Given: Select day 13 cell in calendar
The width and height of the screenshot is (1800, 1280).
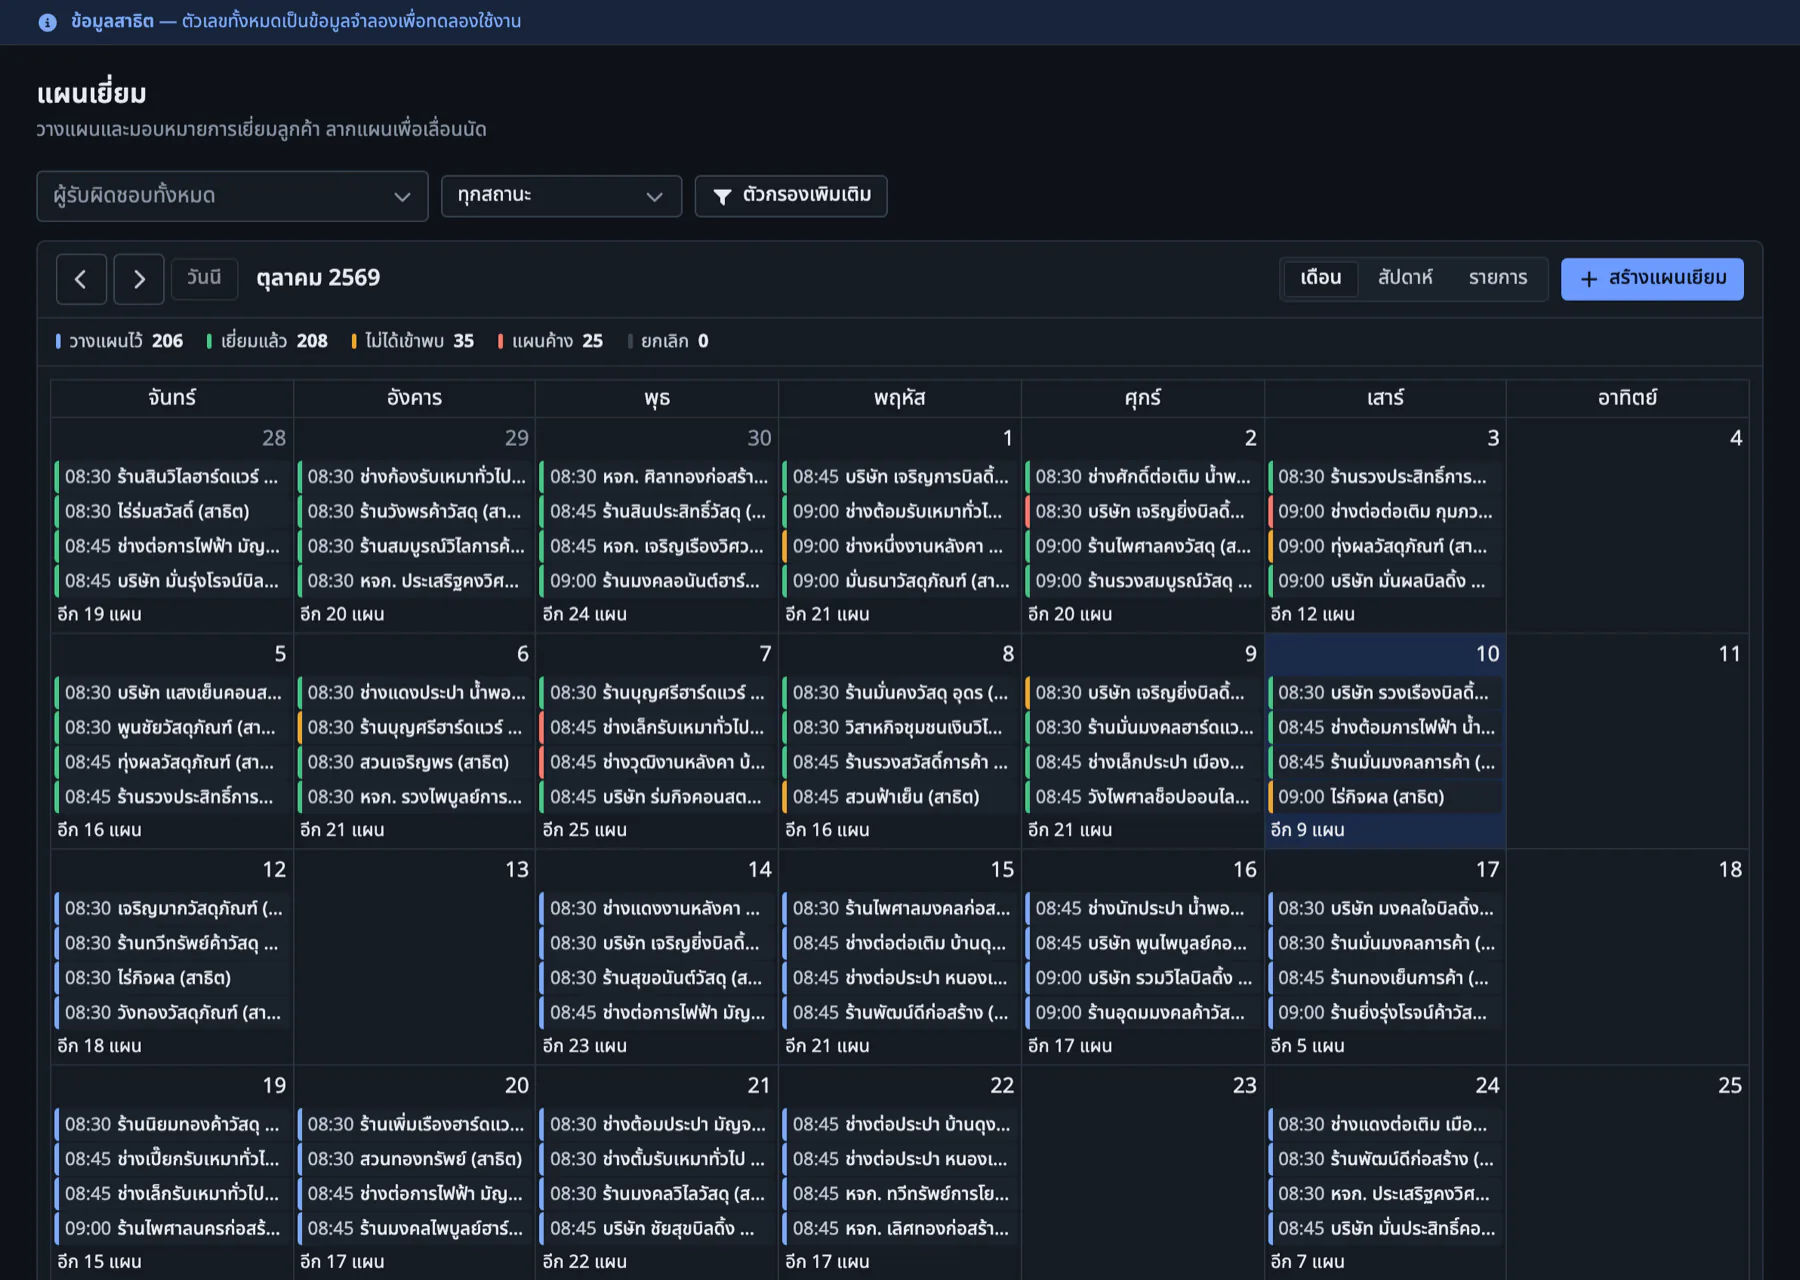Looking at the screenshot, I should point(415,958).
